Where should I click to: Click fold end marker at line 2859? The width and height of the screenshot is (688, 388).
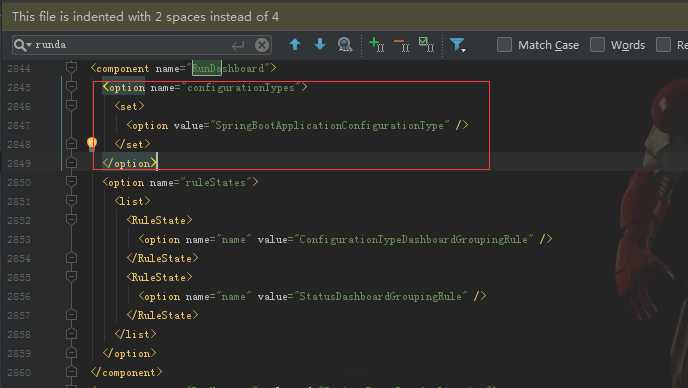pyautogui.click(x=71, y=353)
